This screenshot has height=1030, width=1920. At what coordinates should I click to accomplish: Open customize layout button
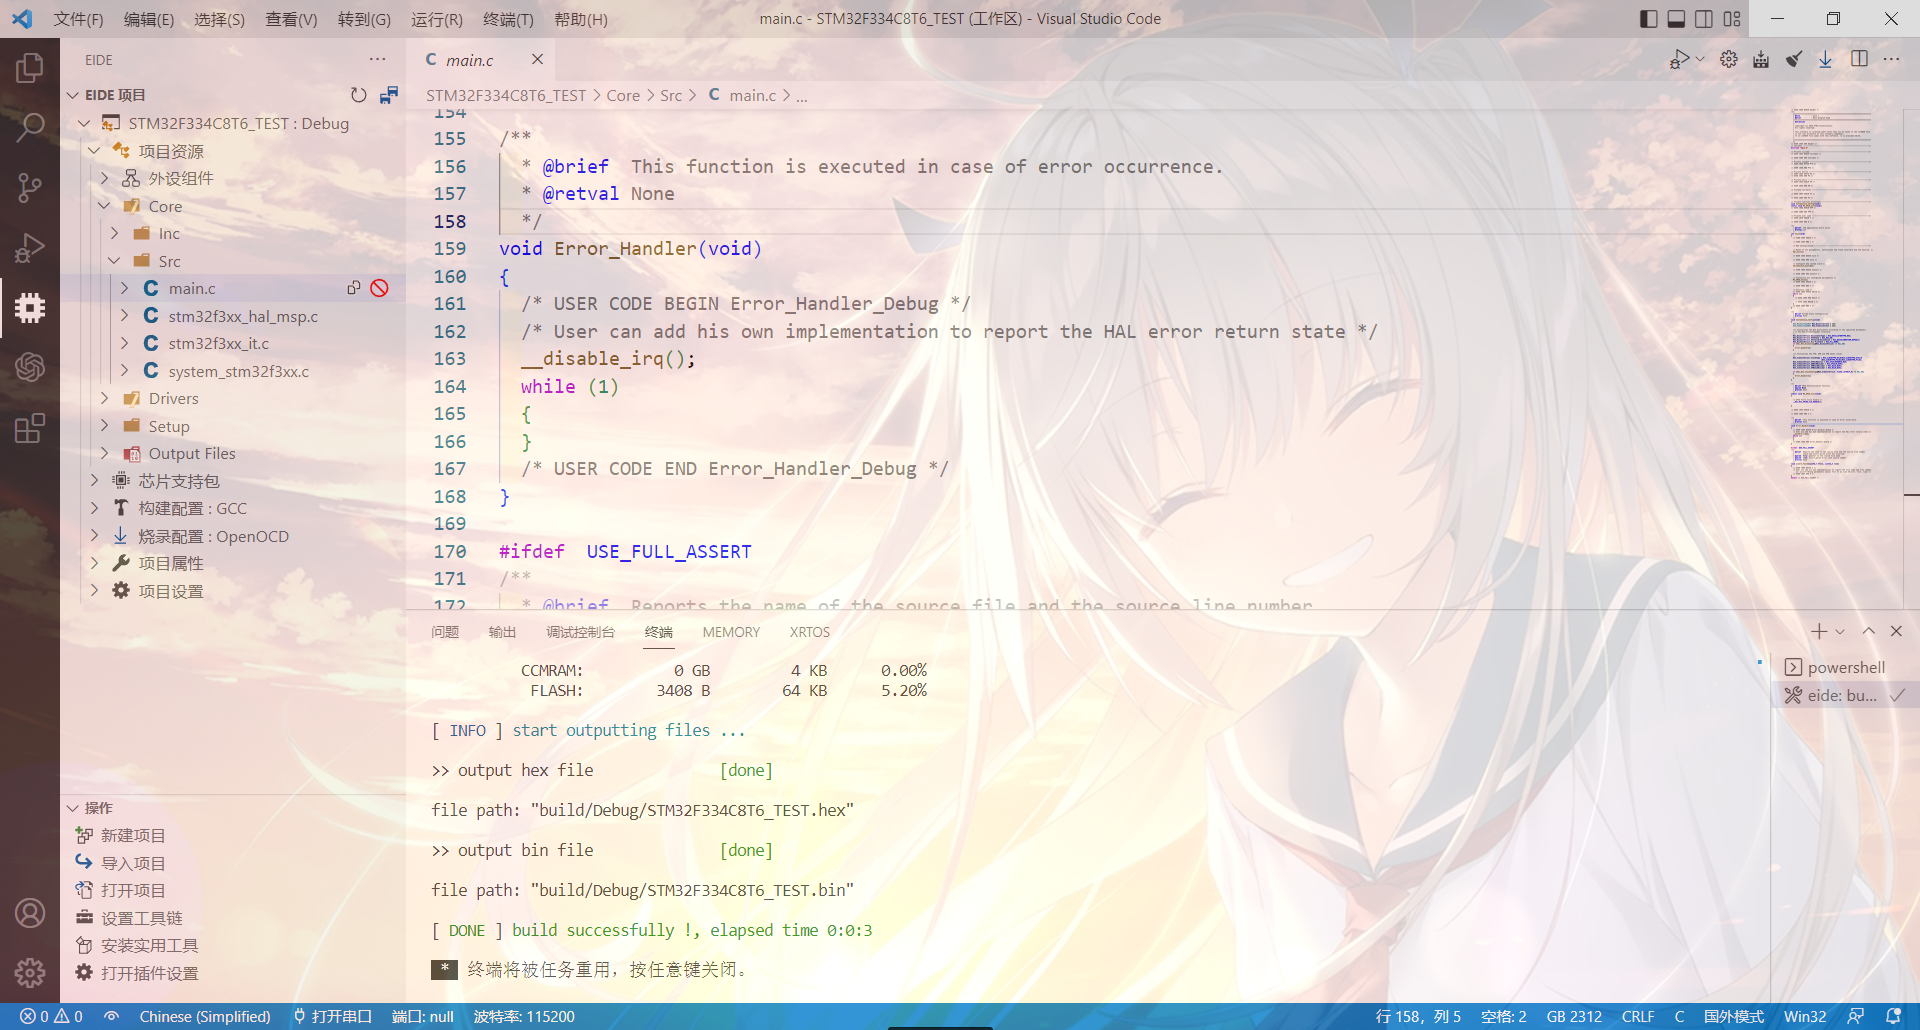point(1732,19)
